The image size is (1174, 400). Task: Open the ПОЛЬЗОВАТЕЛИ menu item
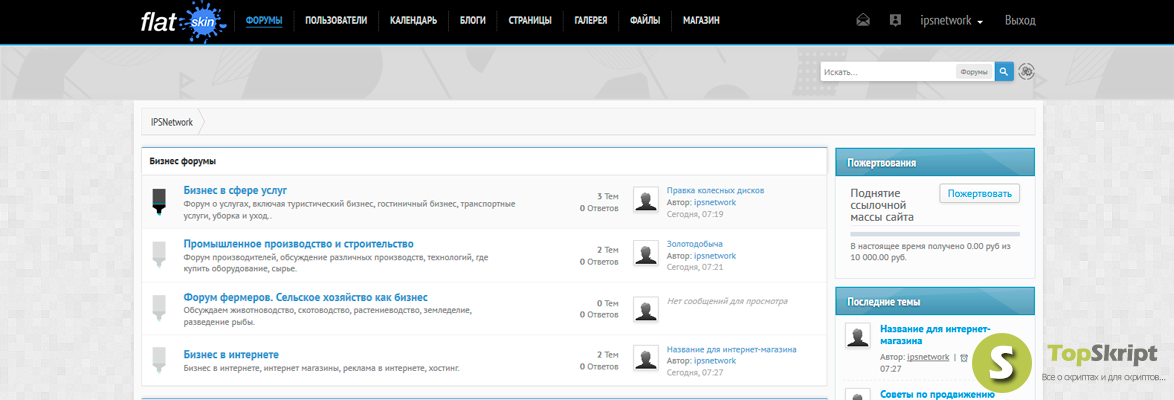tap(336, 21)
